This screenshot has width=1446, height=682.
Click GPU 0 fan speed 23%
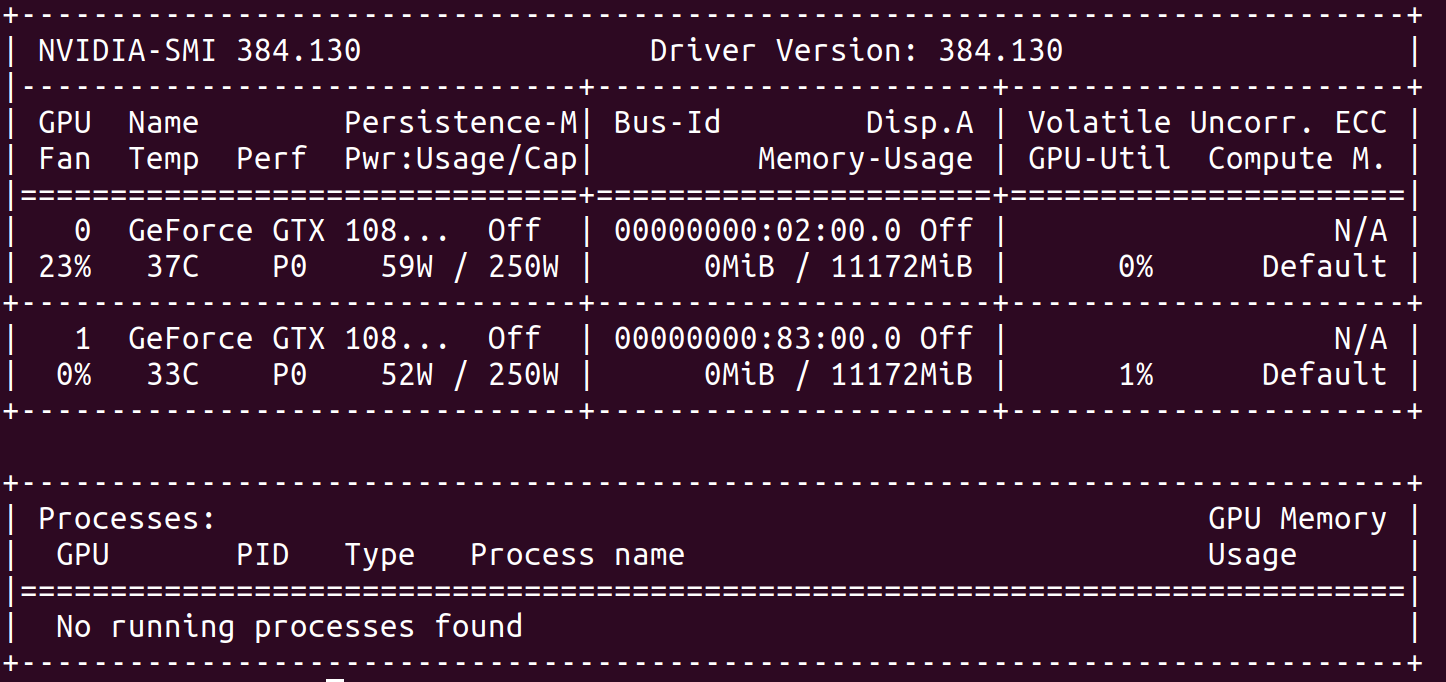(x=65, y=267)
